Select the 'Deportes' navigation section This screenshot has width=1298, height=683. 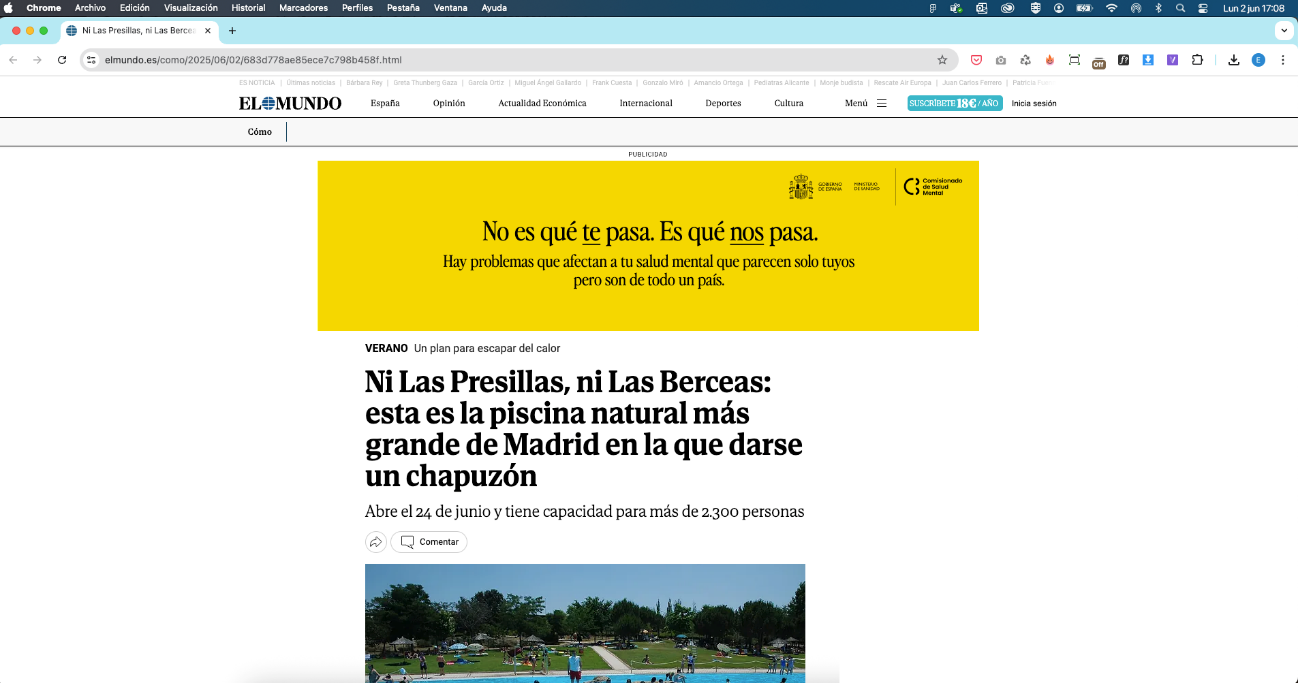723,103
